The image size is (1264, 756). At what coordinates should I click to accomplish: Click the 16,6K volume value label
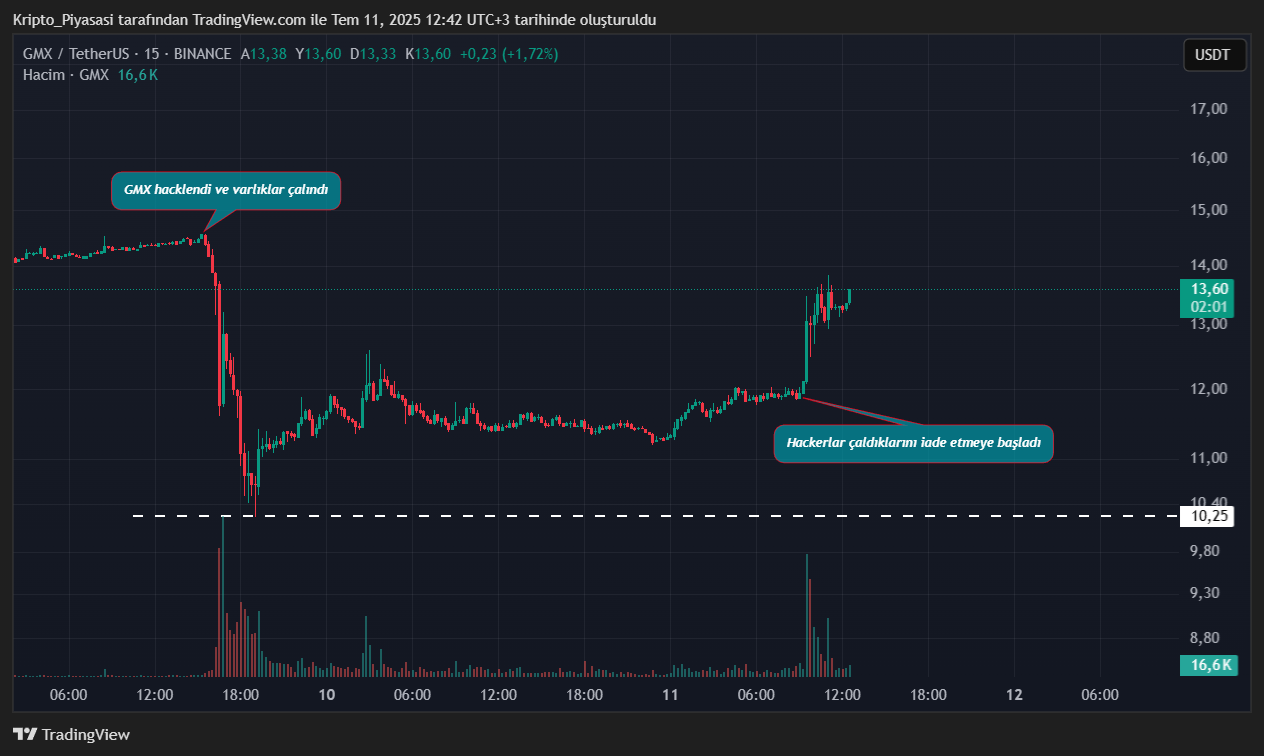coord(1209,665)
